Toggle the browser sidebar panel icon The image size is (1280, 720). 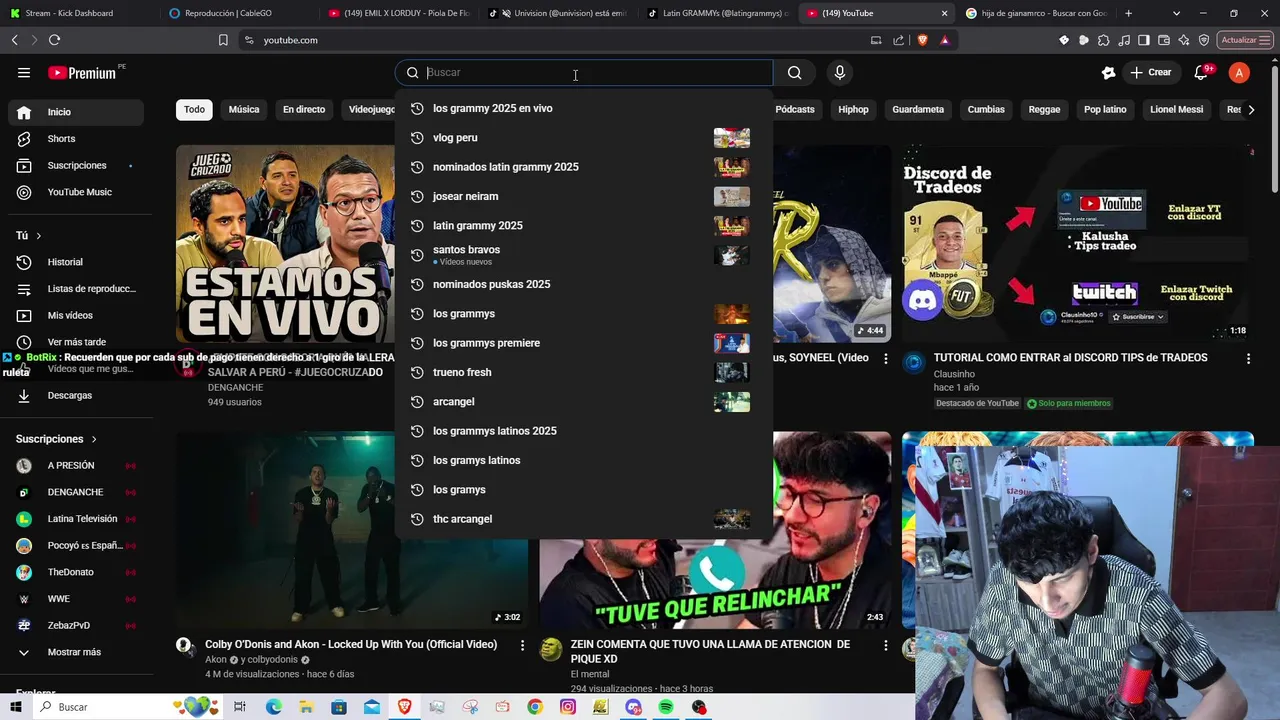tap(1144, 40)
